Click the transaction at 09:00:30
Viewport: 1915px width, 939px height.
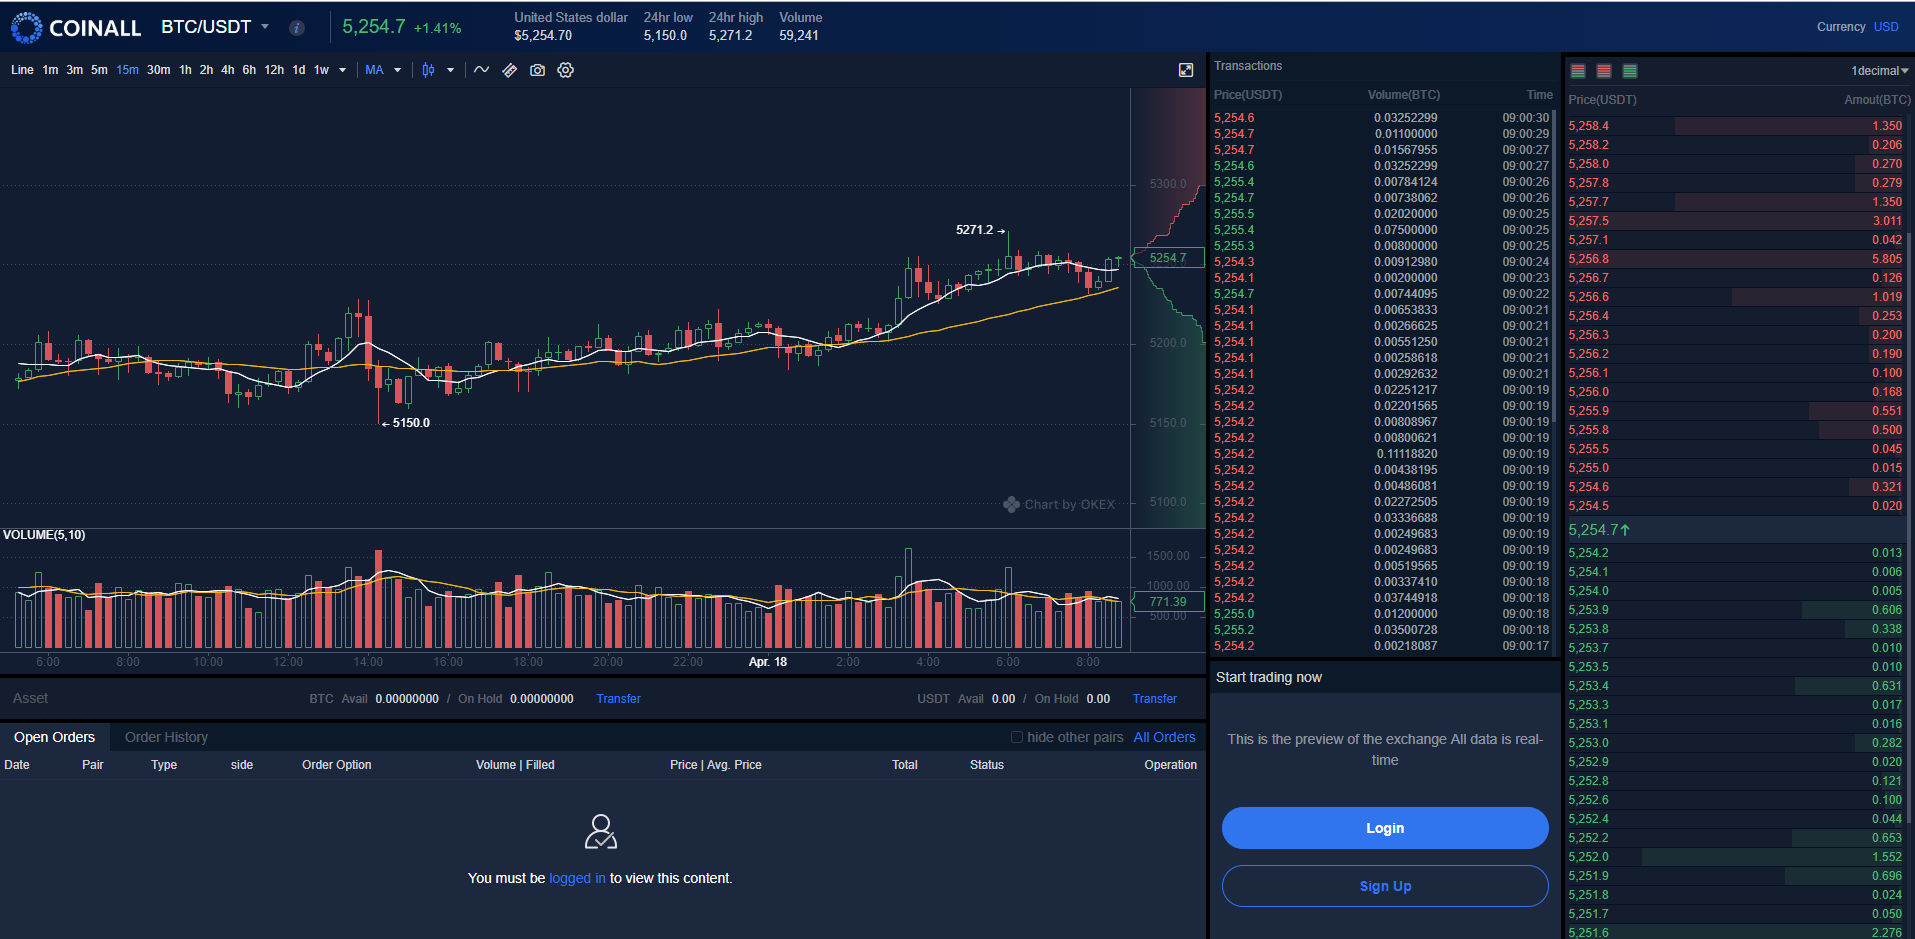click(x=1381, y=118)
